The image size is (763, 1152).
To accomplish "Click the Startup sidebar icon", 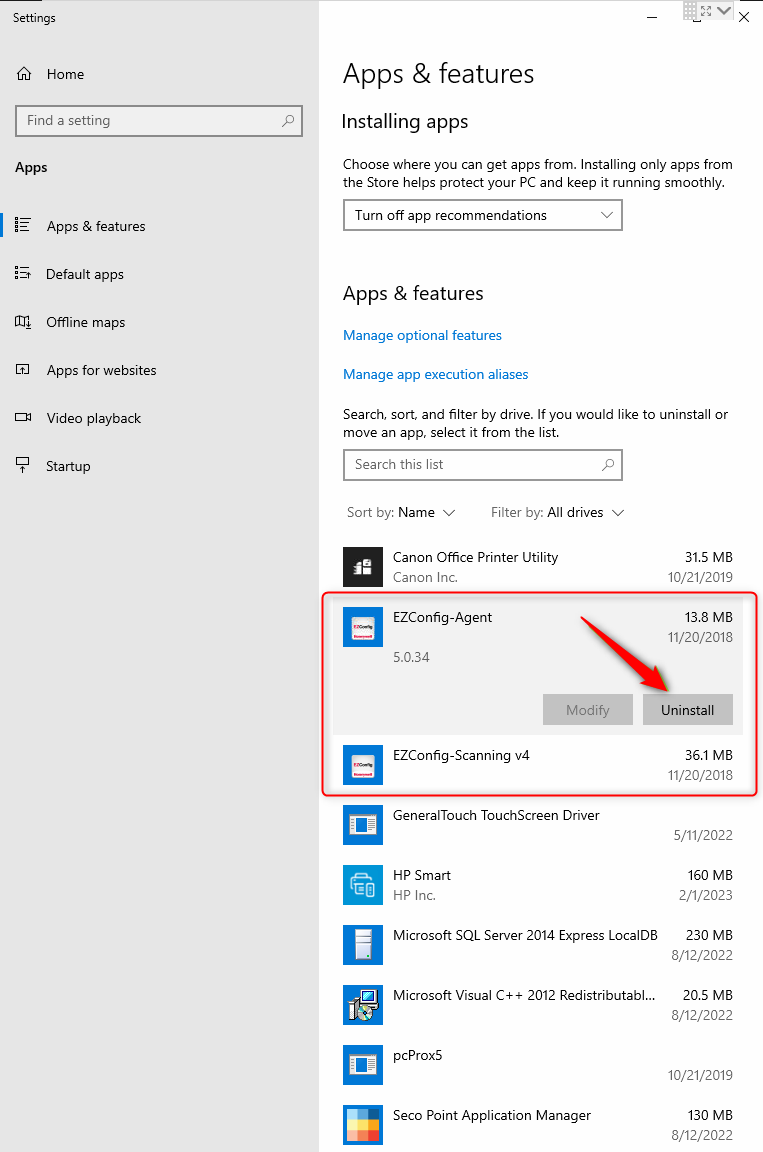I will tap(23, 466).
